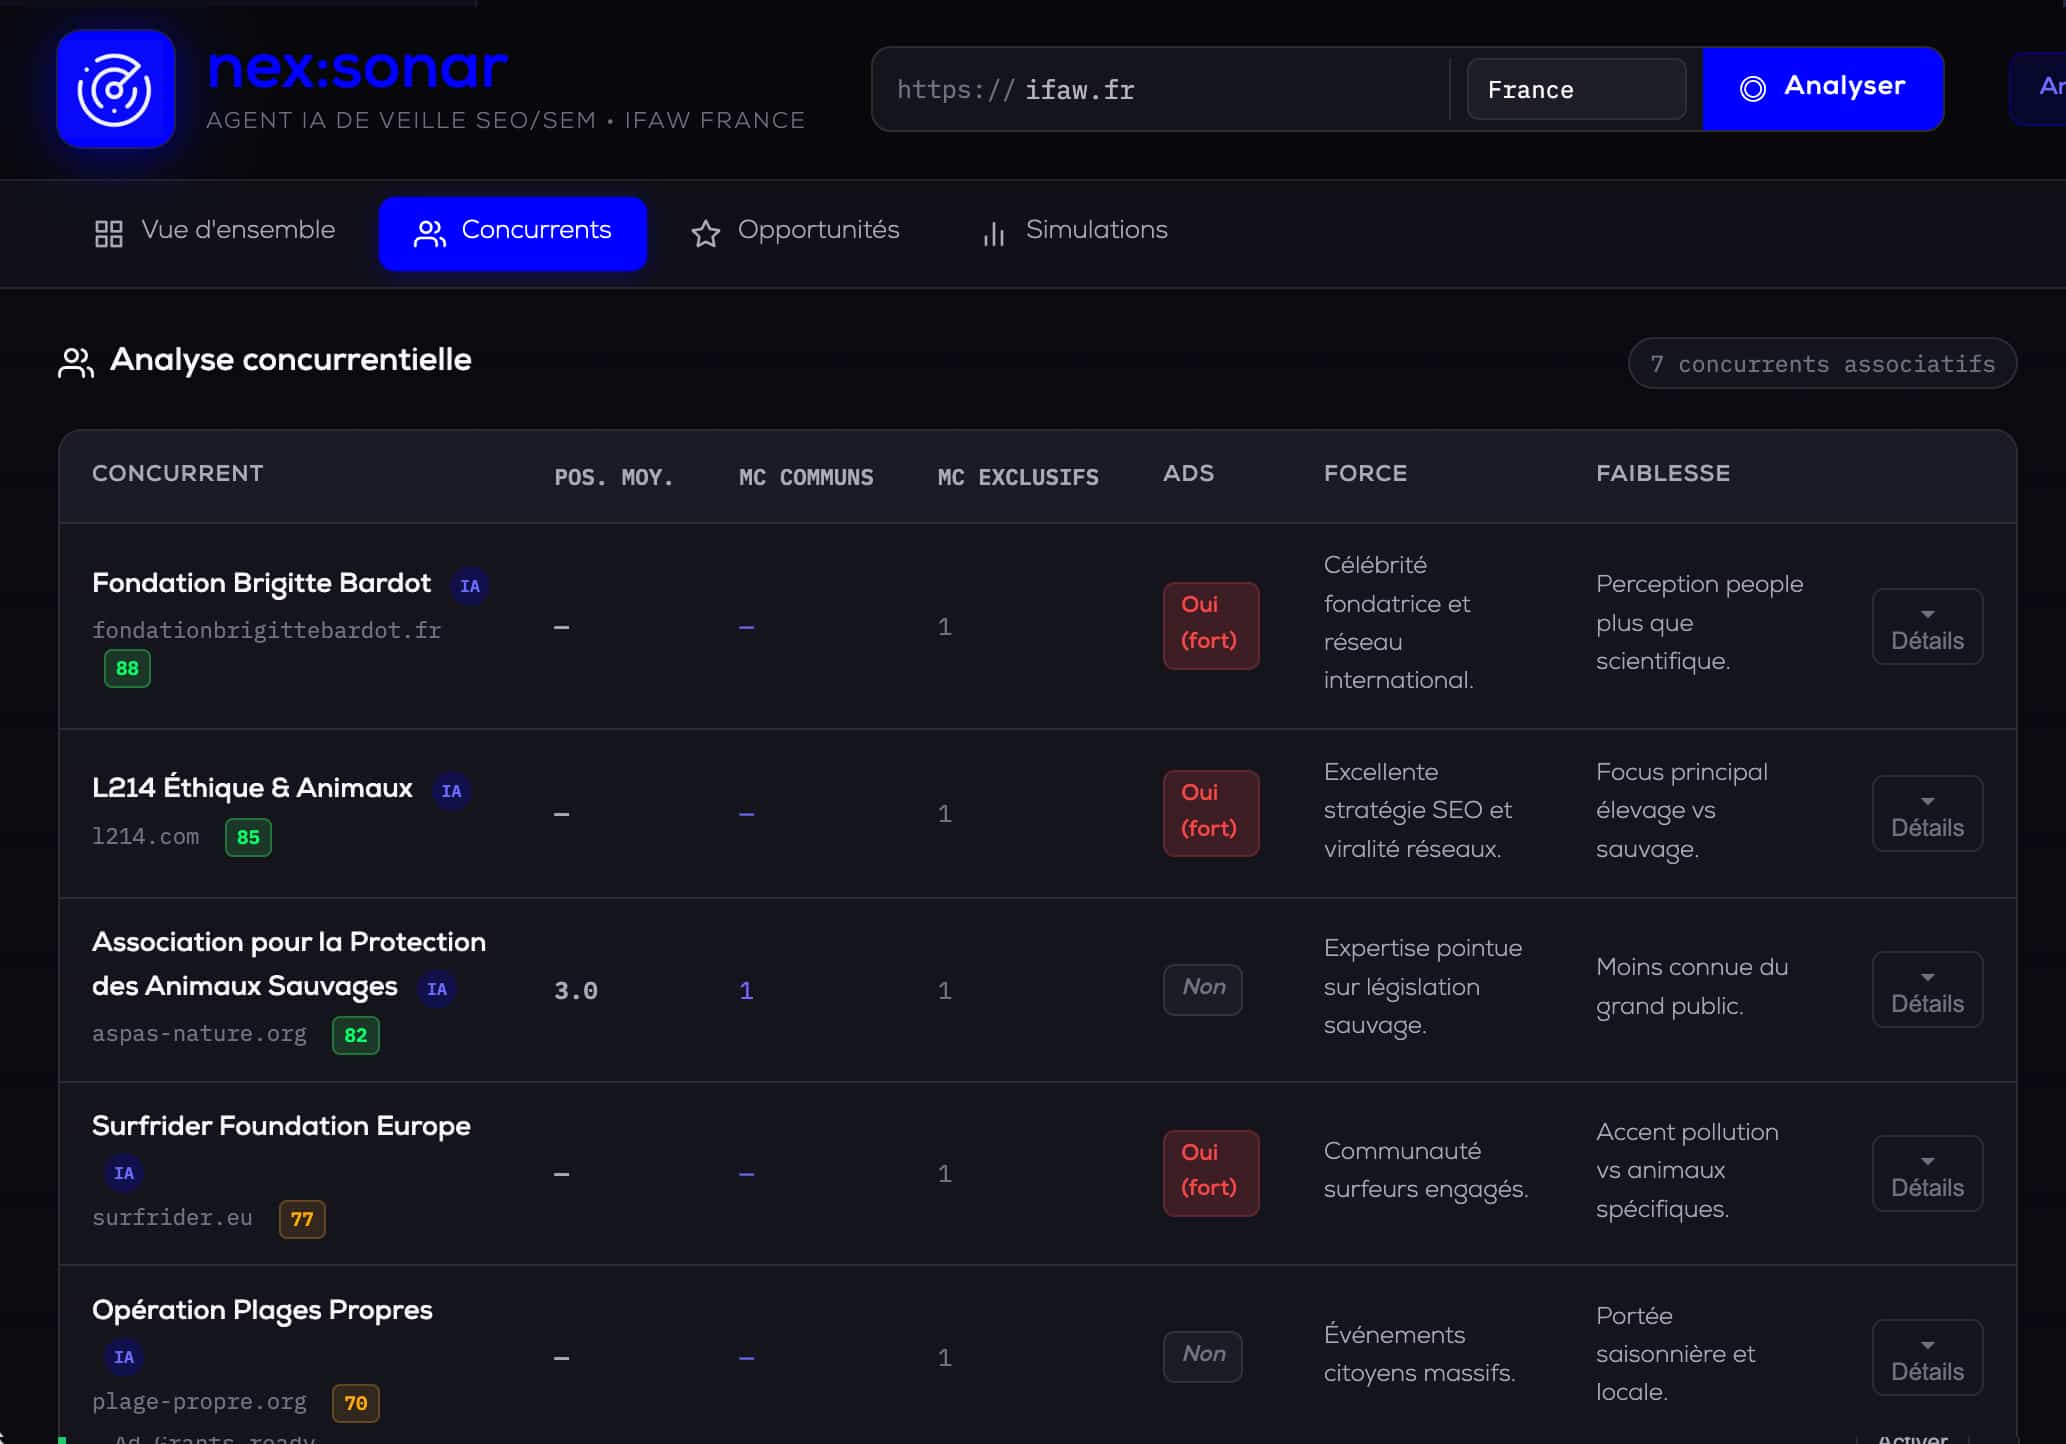Click score badge 88 for Fondation Brigitte Bardot
Viewport: 2066px width, 1444px height.
pyautogui.click(x=127, y=668)
